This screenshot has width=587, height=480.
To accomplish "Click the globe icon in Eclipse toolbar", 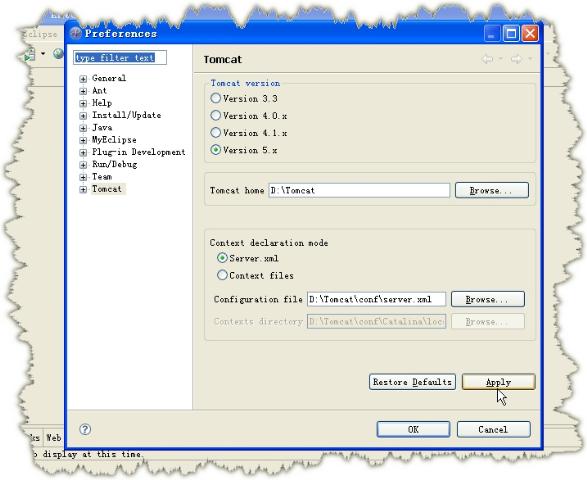I will coord(58,54).
